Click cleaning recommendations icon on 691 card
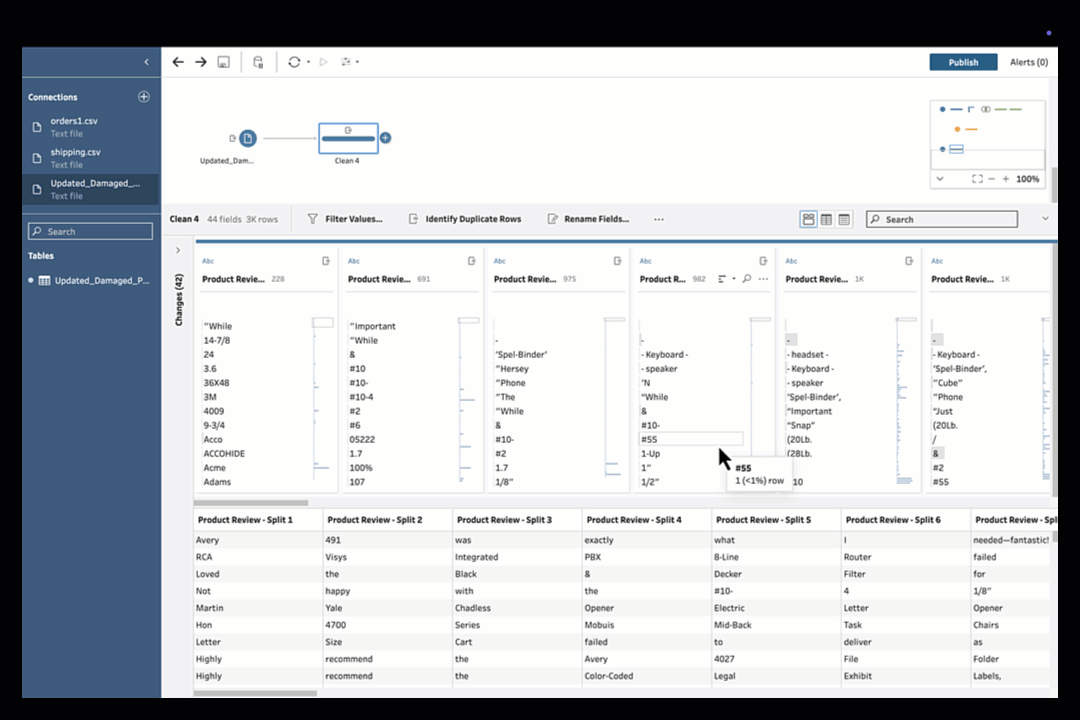Viewport: 1080px width, 720px height. [x=472, y=261]
